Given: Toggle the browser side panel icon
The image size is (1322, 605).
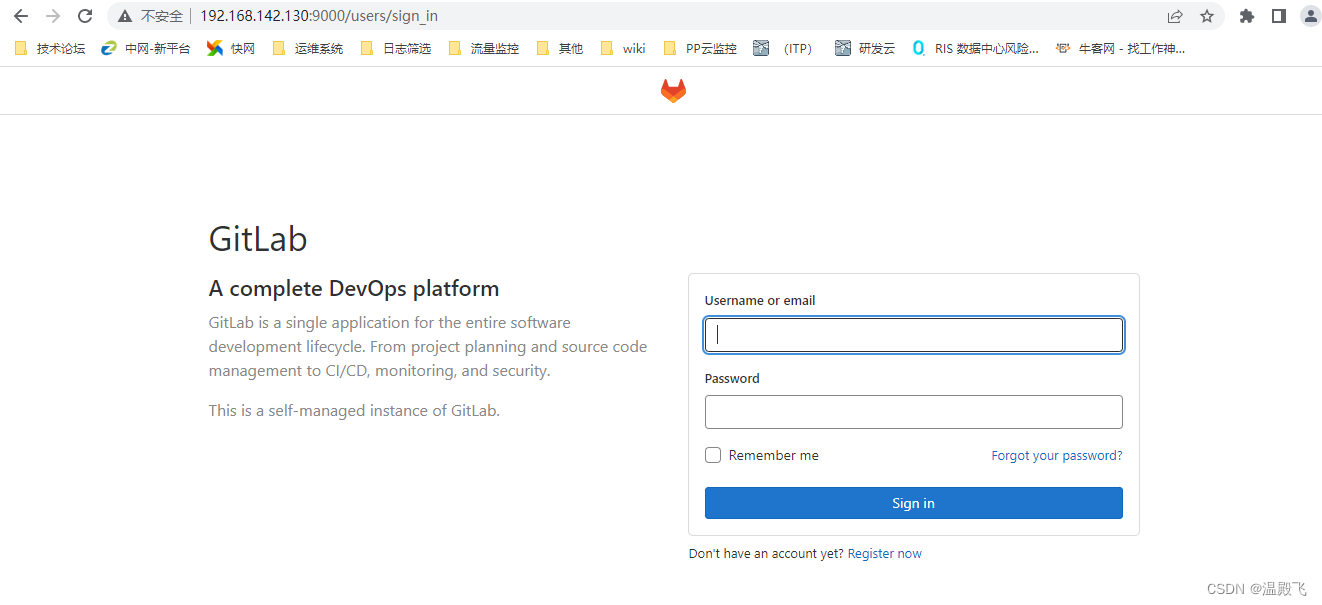Looking at the screenshot, I should [x=1278, y=16].
